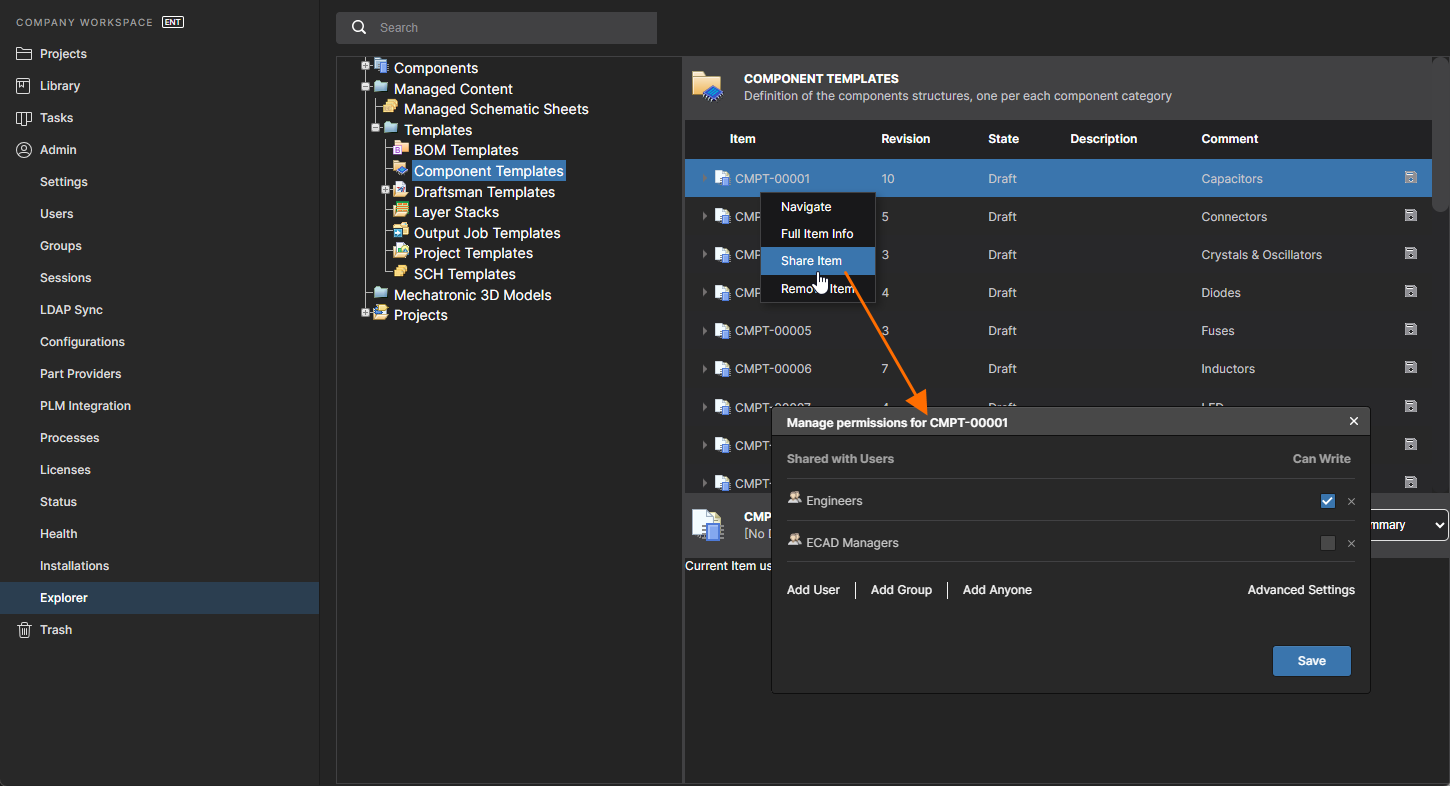Collapse the Managed Content tree node
The image size is (1450, 786).
coord(366,87)
